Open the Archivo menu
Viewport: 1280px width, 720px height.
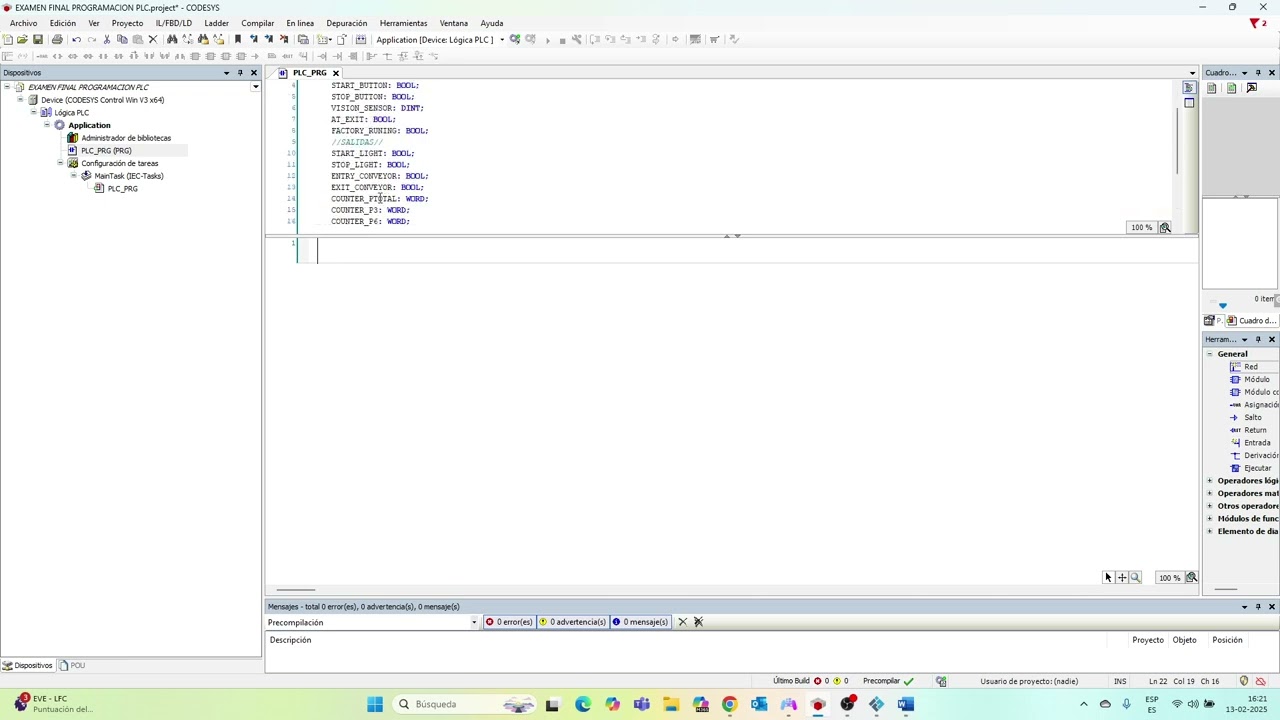(x=23, y=23)
